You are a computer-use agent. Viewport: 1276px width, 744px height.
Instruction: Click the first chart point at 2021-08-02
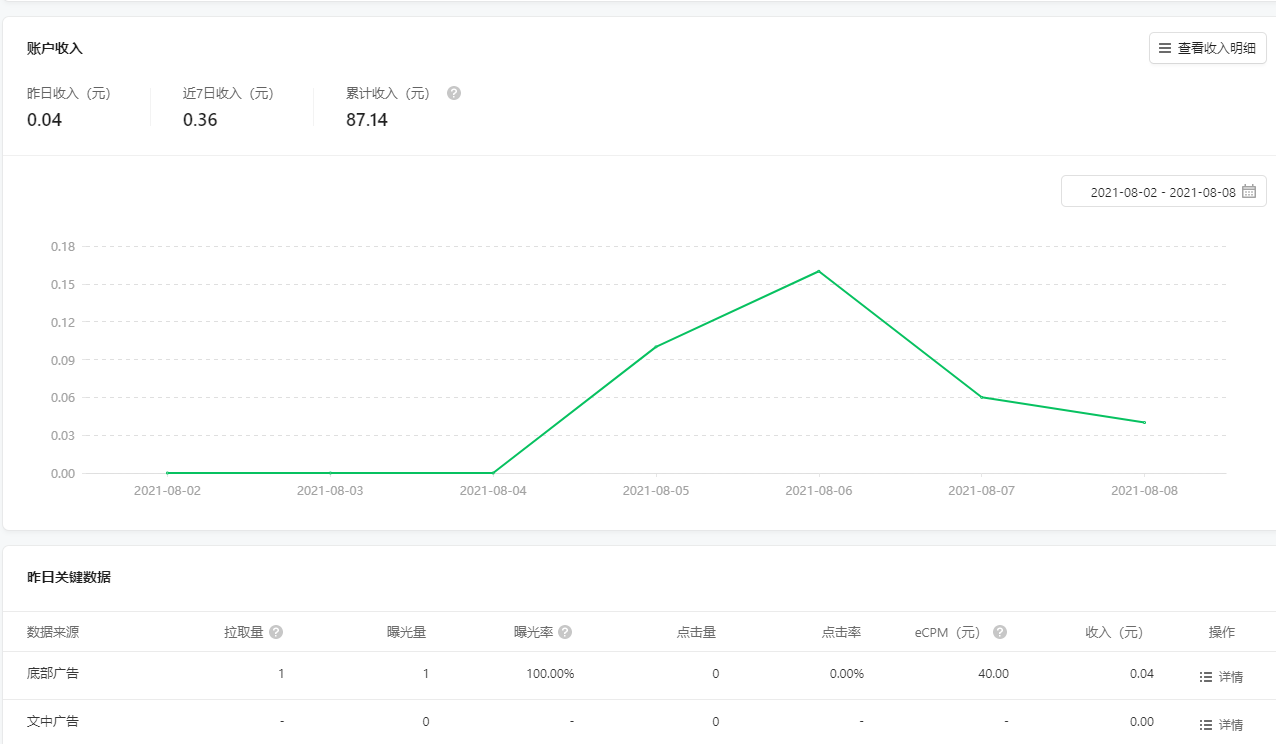click(x=167, y=473)
